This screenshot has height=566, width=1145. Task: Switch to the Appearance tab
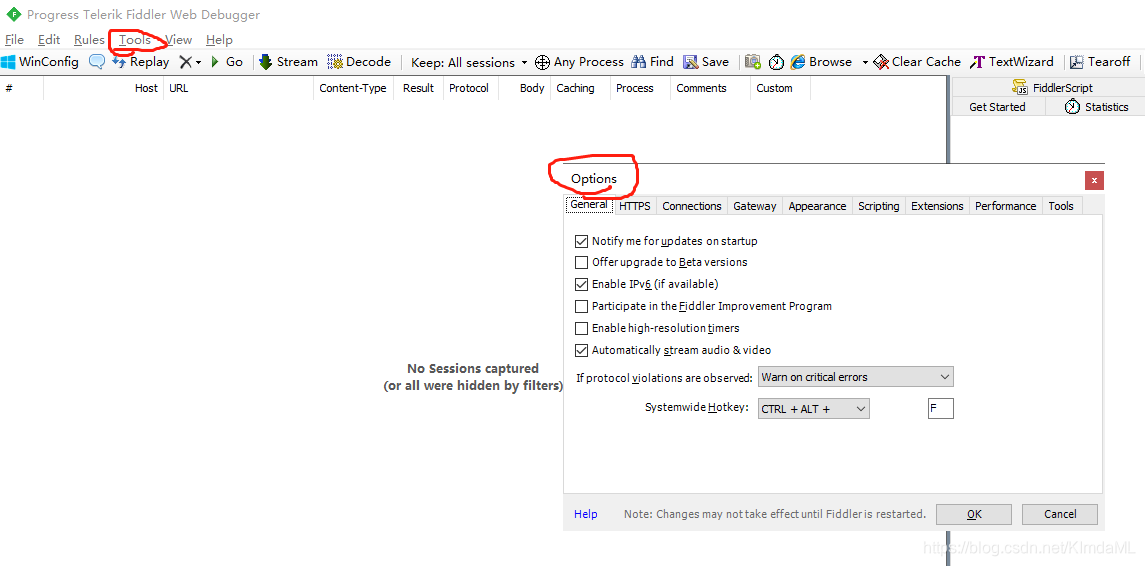[817, 206]
